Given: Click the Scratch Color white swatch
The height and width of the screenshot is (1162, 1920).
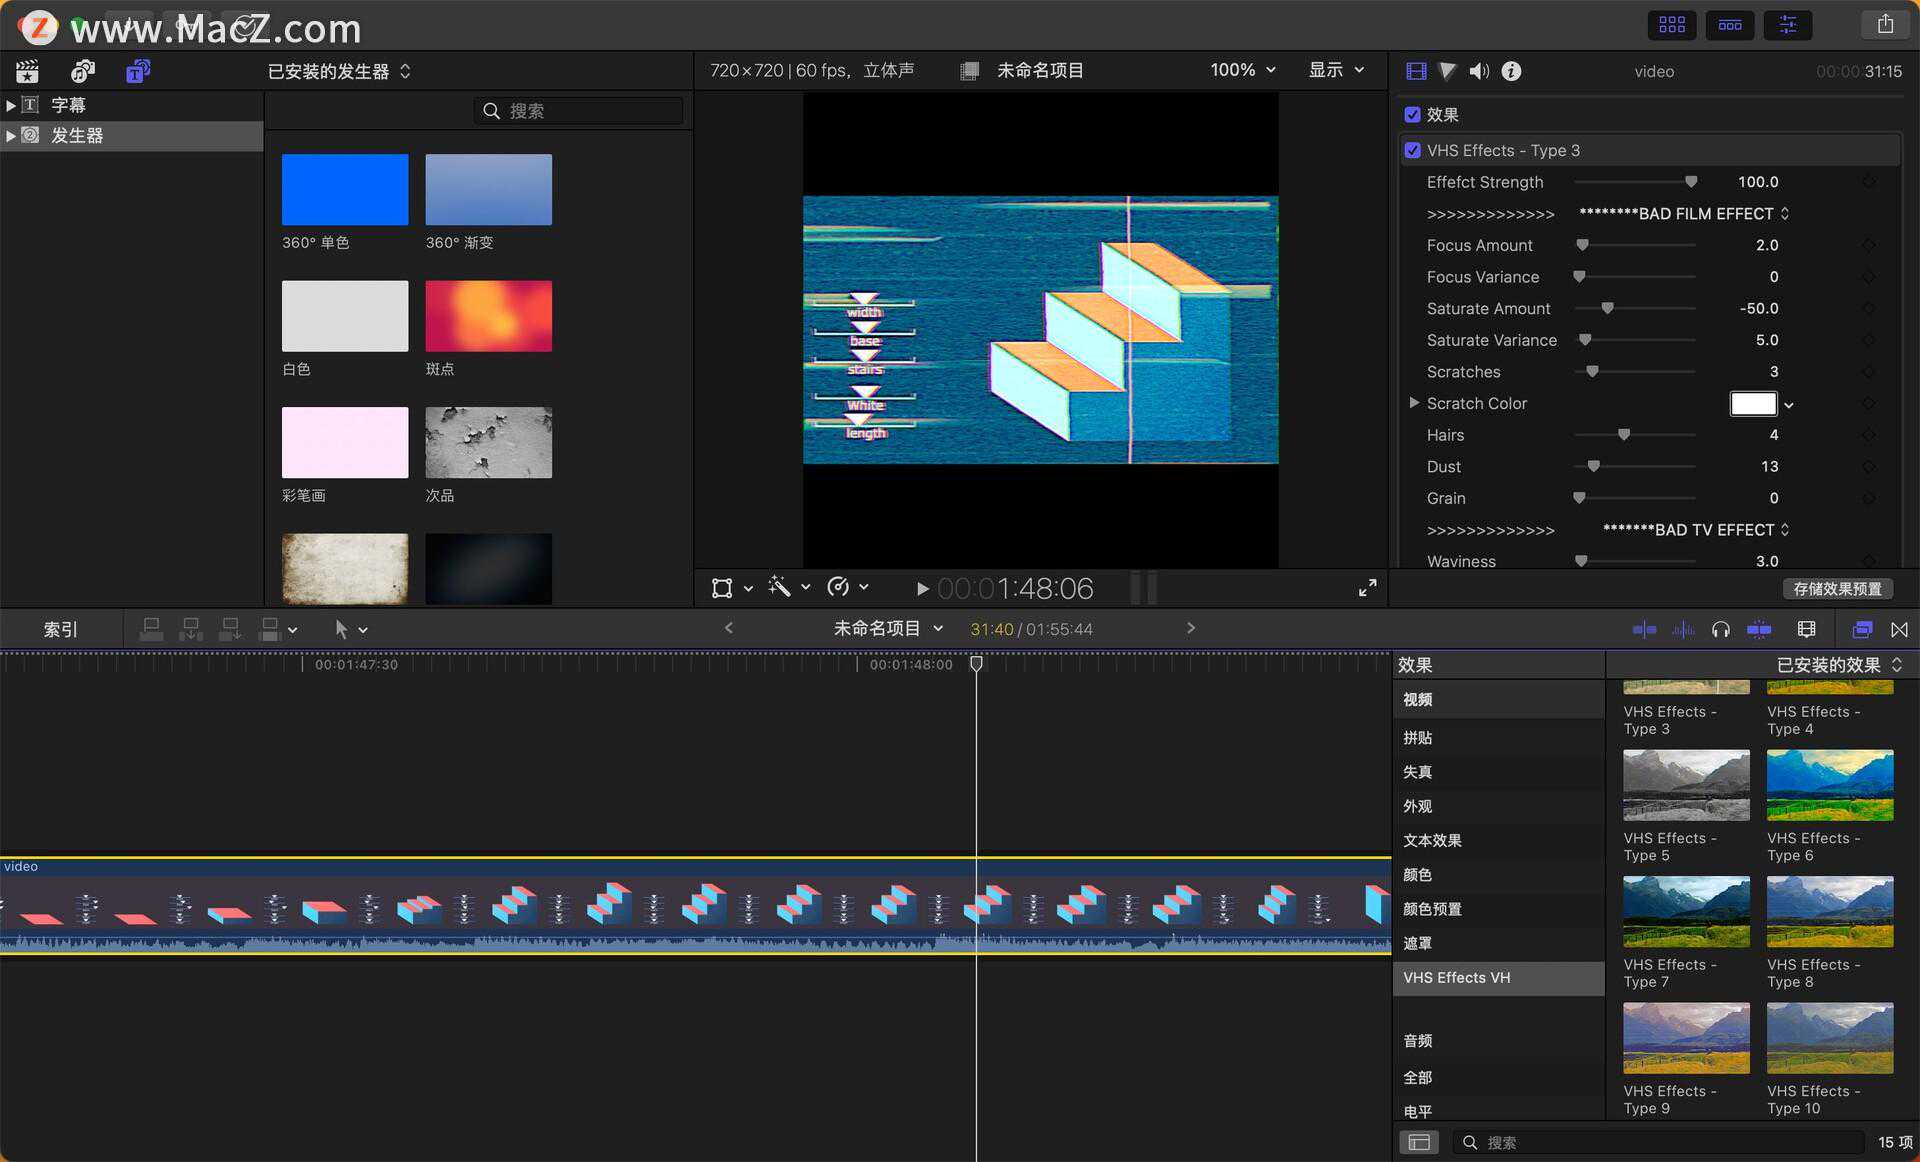Looking at the screenshot, I should pyautogui.click(x=1753, y=403).
